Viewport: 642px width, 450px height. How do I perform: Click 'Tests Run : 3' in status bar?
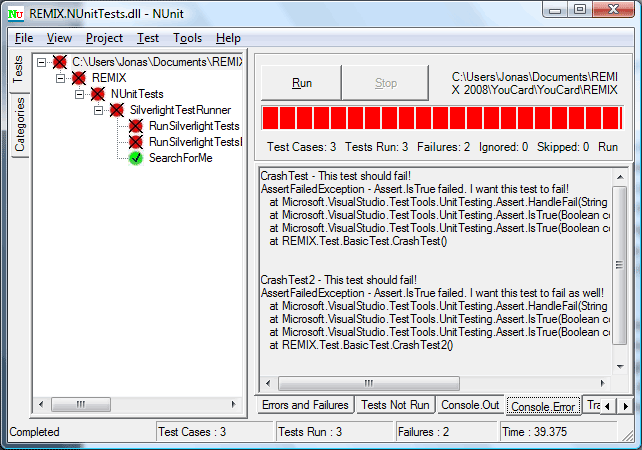[x=310, y=432]
